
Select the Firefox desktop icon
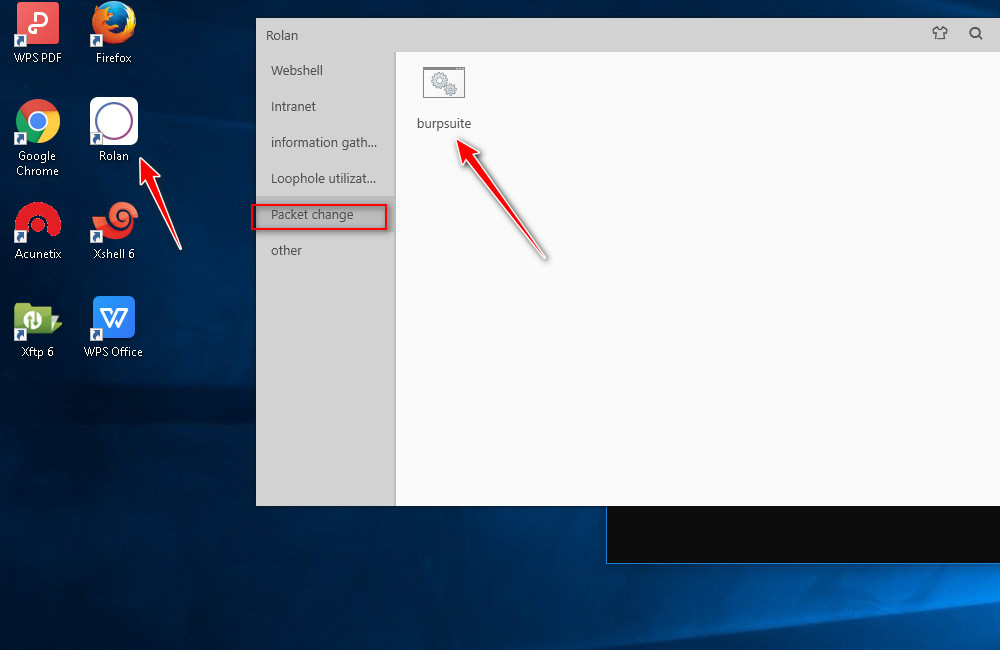pyautogui.click(x=114, y=25)
